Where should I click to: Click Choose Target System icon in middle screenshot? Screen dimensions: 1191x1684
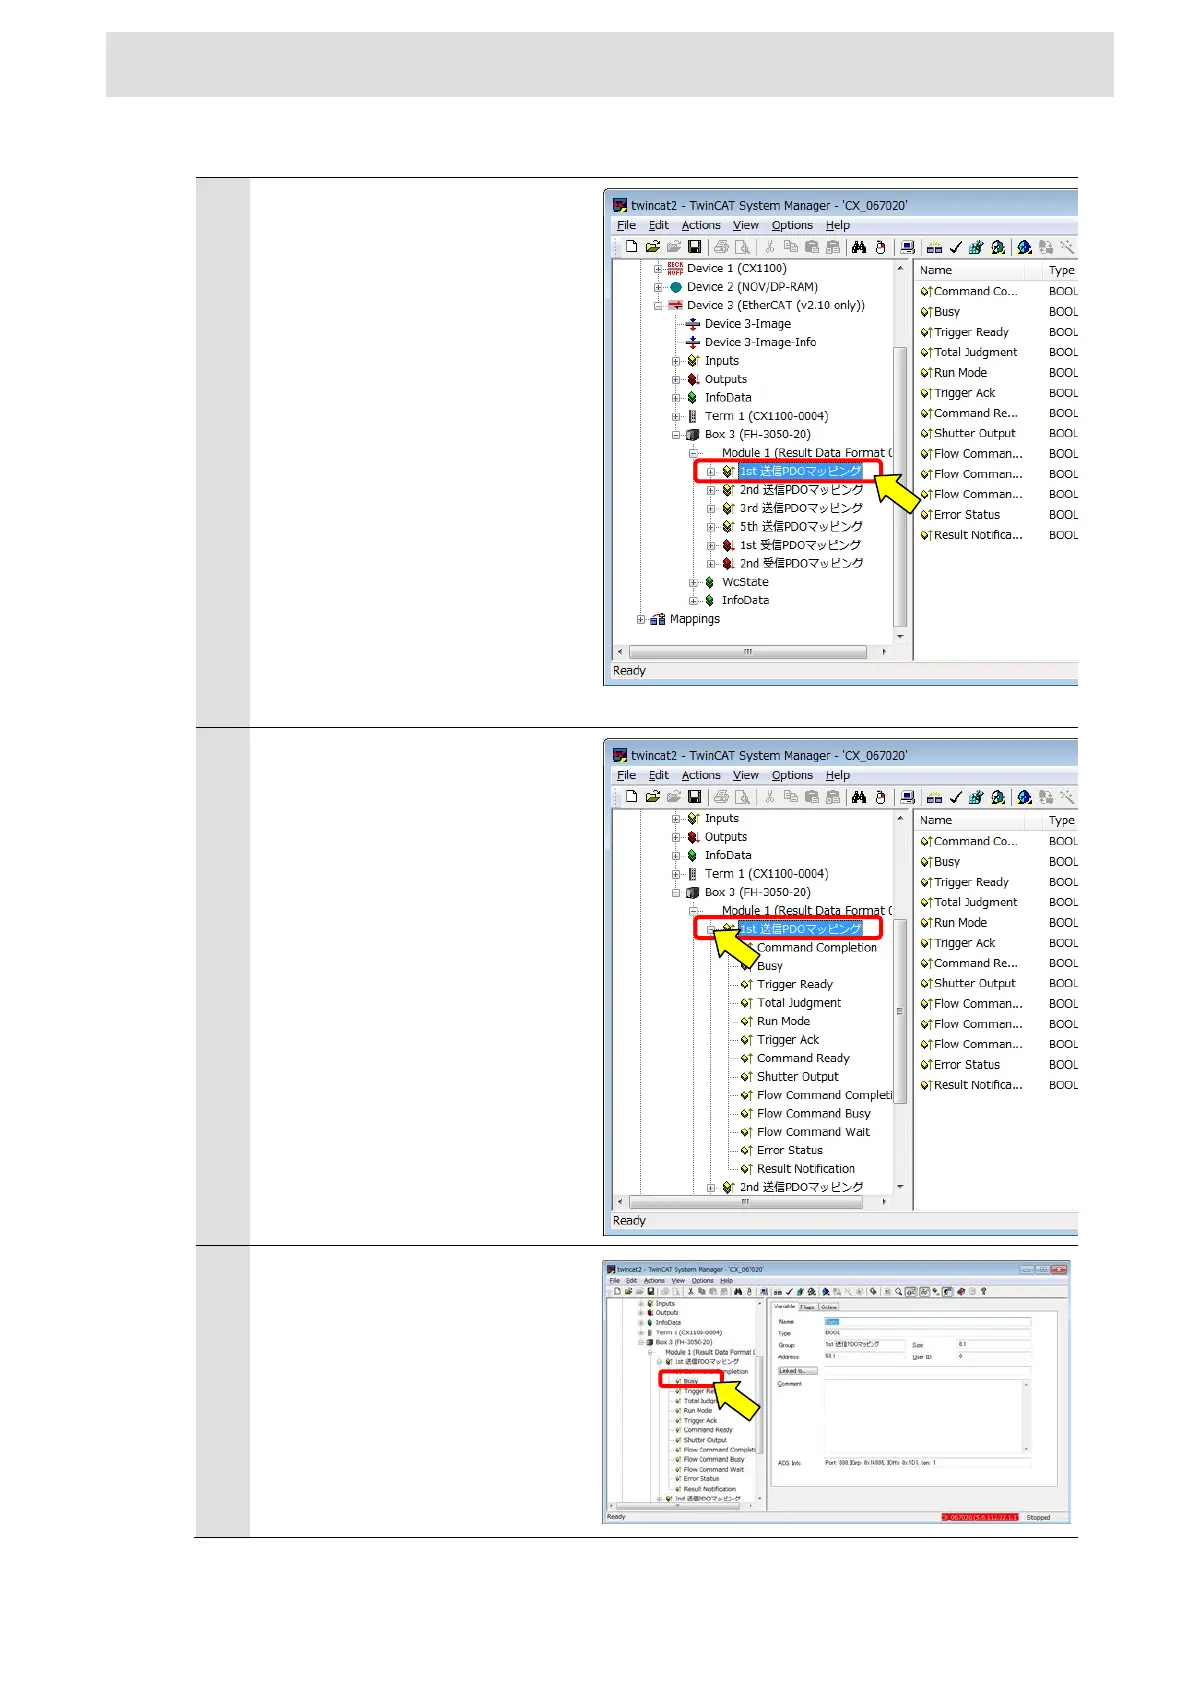907,797
